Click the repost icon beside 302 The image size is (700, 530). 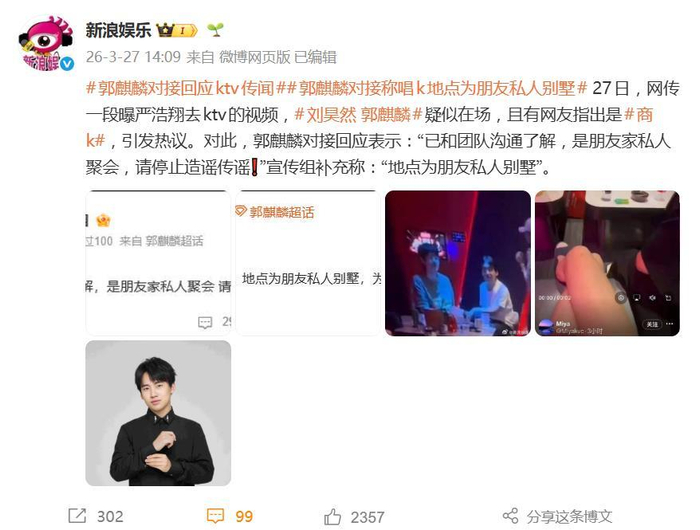77,516
